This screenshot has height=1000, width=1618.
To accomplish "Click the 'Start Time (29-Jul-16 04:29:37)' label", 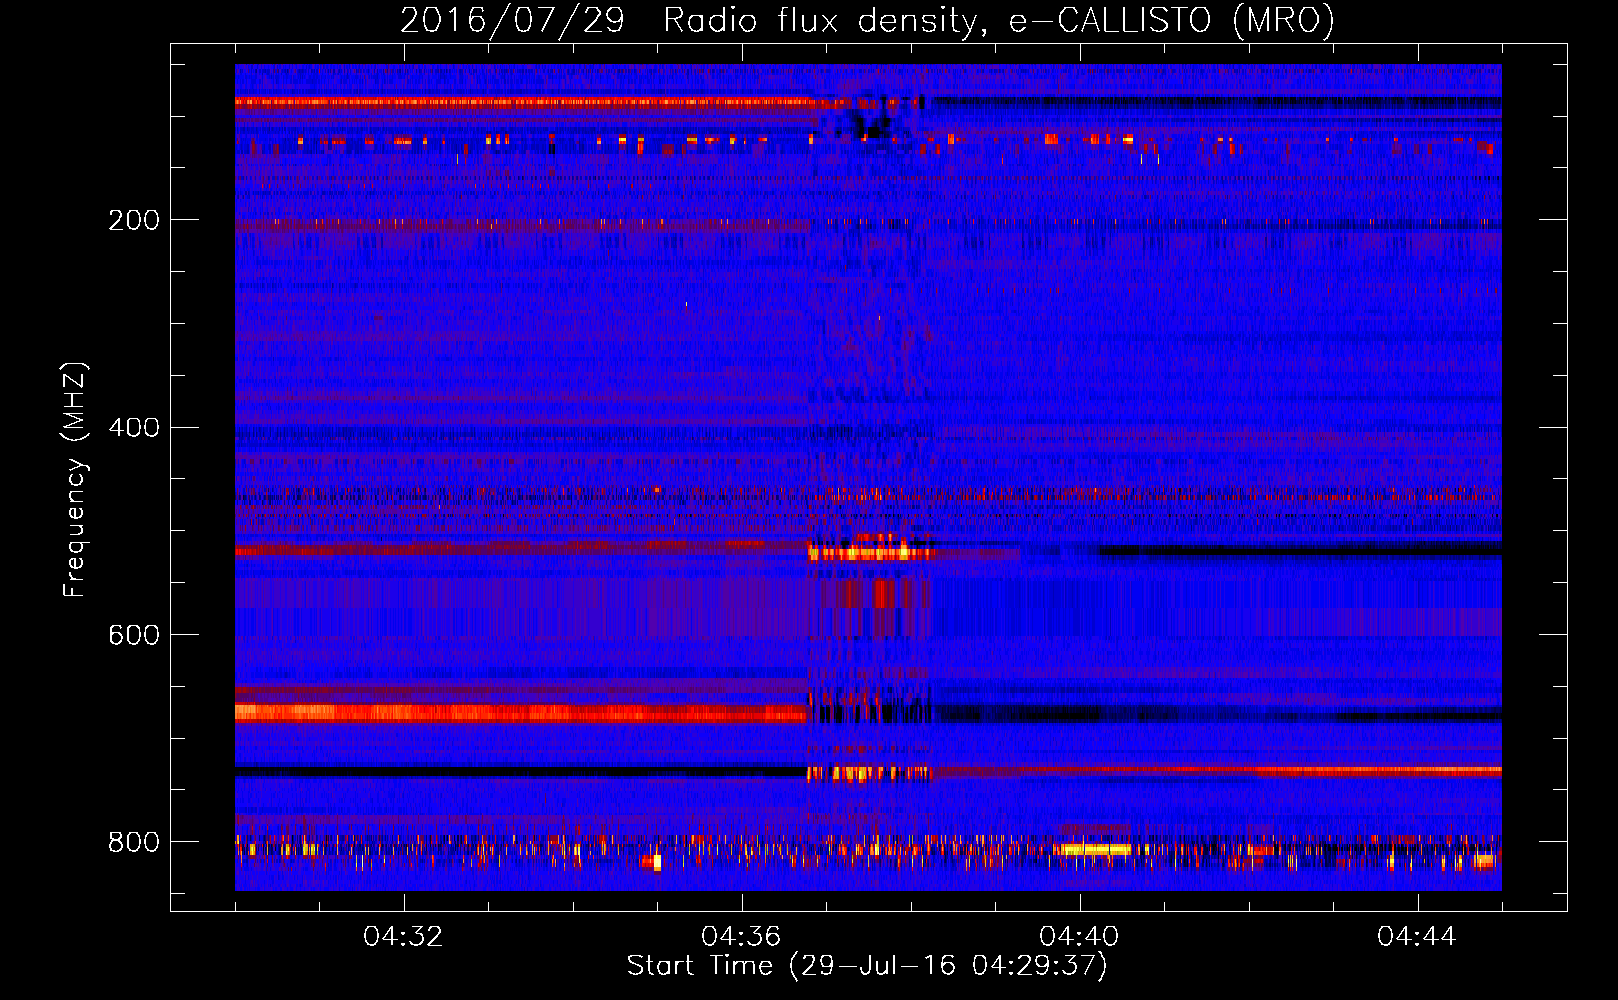I will [867, 966].
